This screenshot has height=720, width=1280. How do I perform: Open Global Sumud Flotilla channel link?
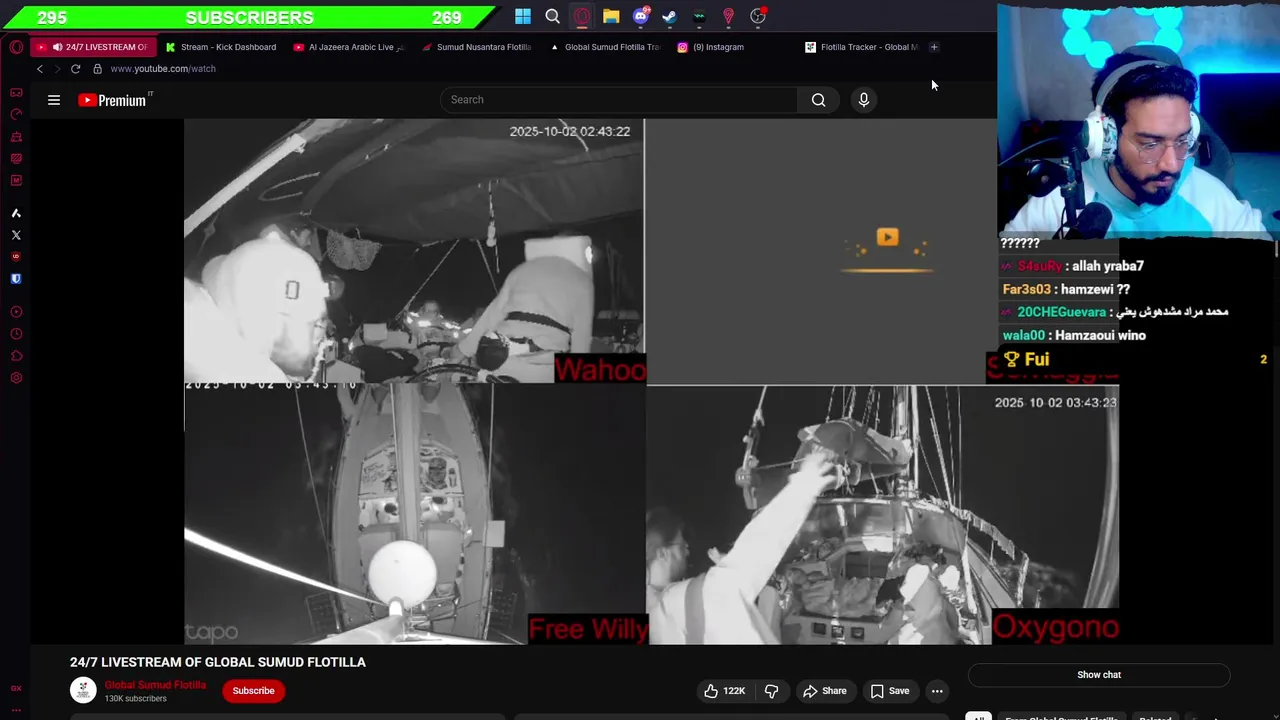pyautogui.click(x=155, y=685)
